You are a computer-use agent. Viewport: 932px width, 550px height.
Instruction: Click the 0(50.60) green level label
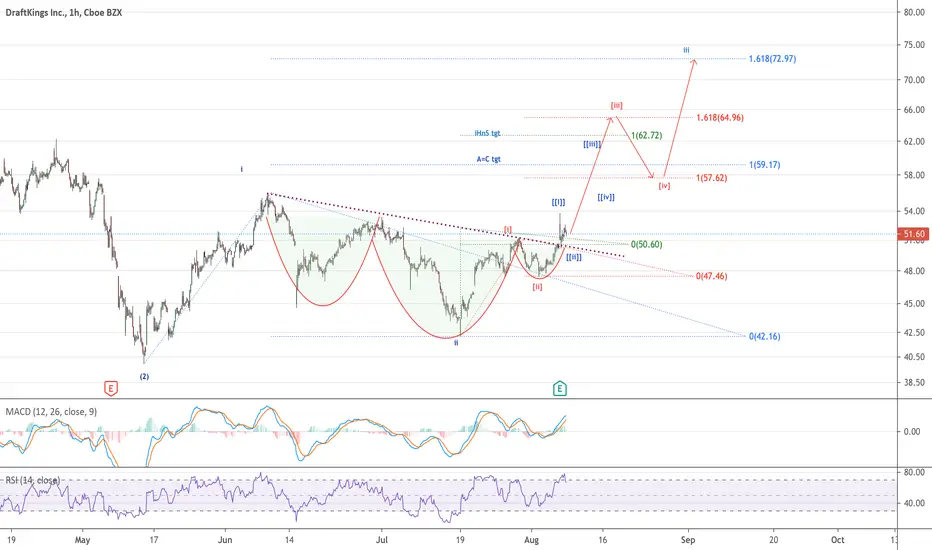coord(646,244)
